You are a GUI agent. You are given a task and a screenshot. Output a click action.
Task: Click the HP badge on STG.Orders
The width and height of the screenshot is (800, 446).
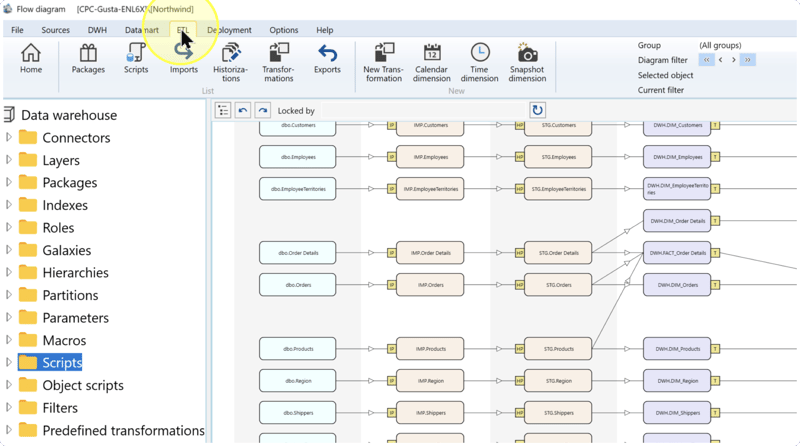pos(519,285)
